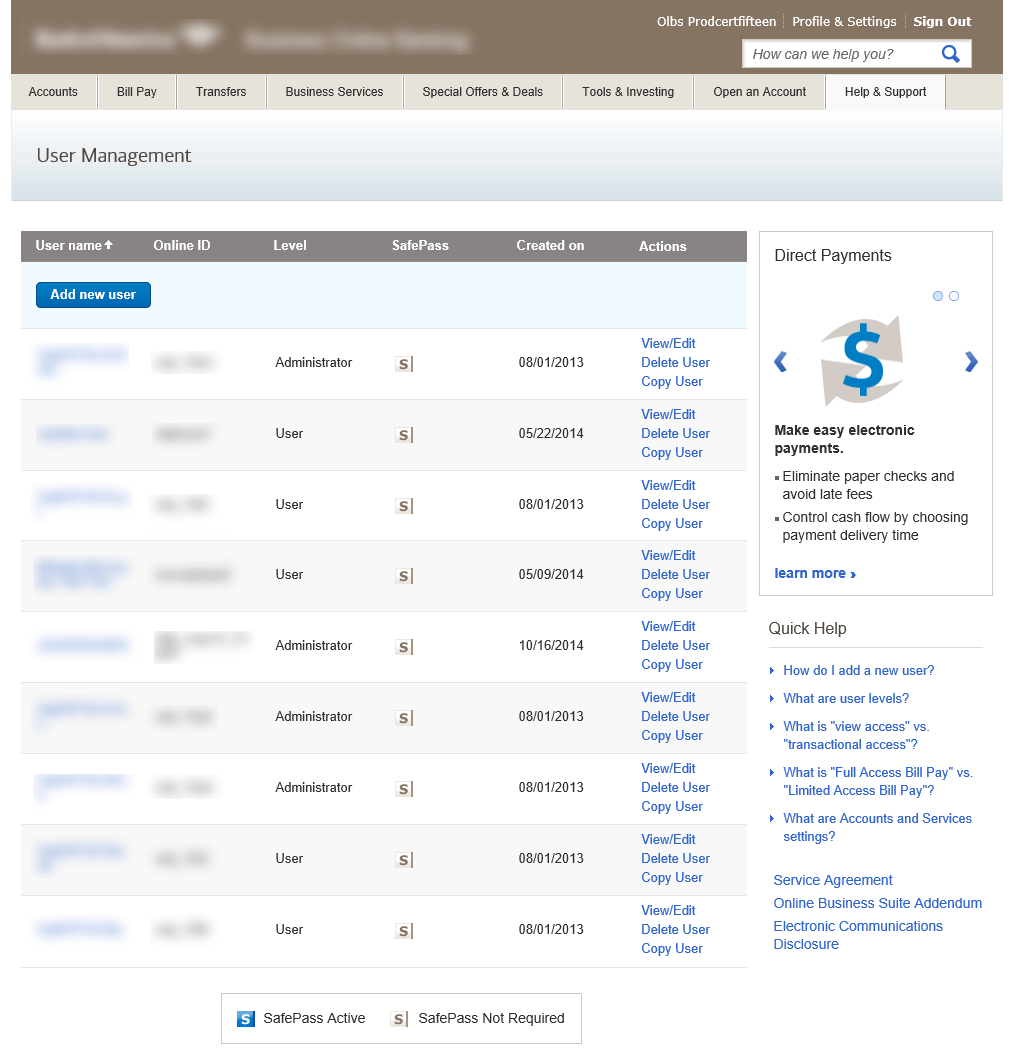This screenshot has width=1009, height=1058.
Task: Click Copy User in the 05/22/2014 row
Action: click(x=672, y=453)
